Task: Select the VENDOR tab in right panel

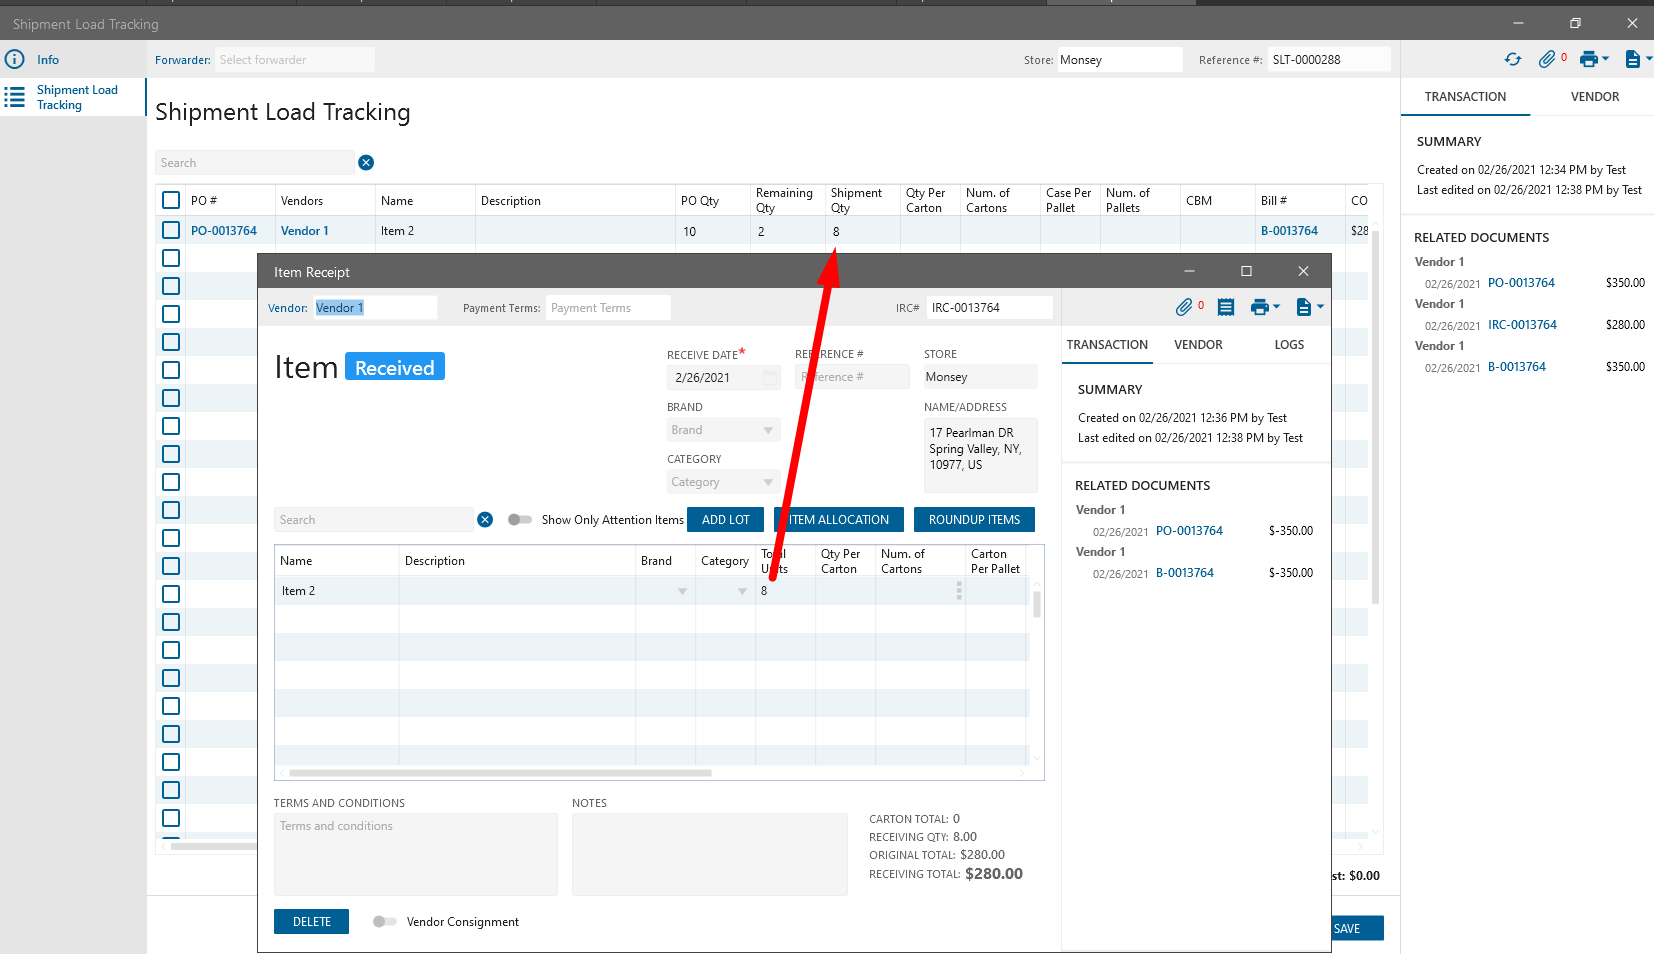Action: click(1594, 97)
